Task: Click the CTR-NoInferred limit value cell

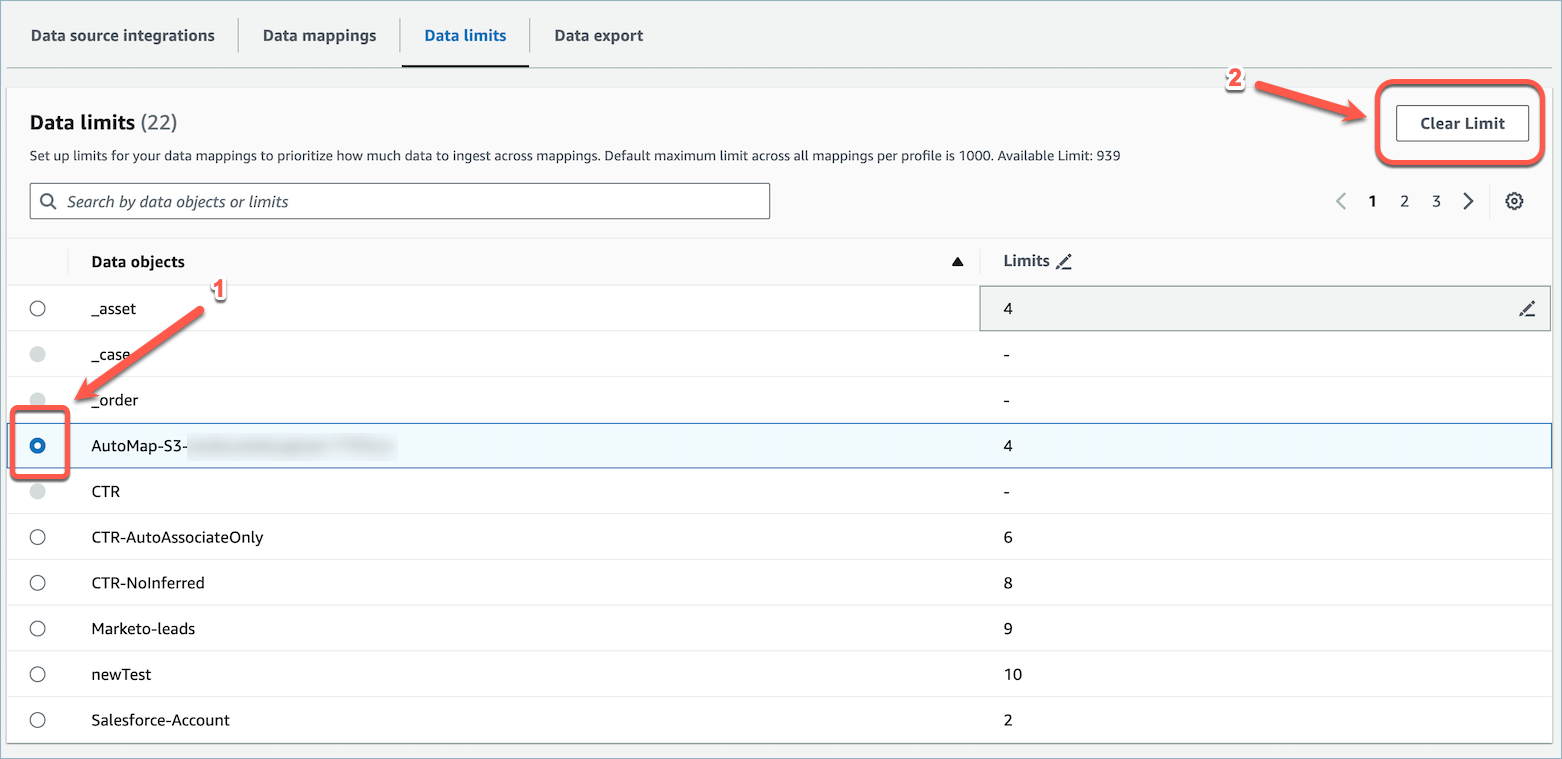Action: pyautogui.click(x=1008, y=583)
